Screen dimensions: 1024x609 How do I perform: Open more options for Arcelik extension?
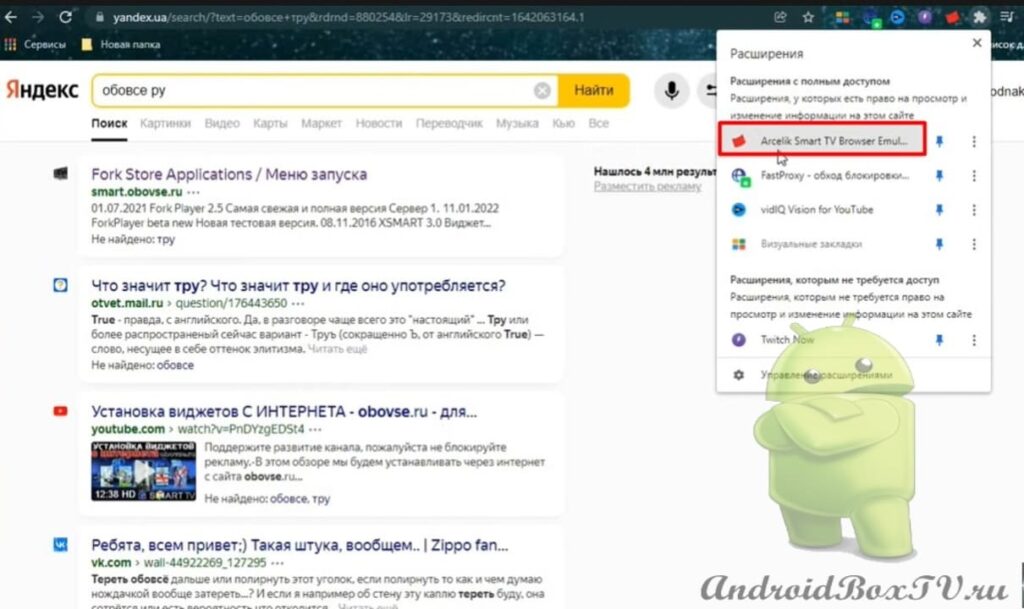tap(974, 141)
